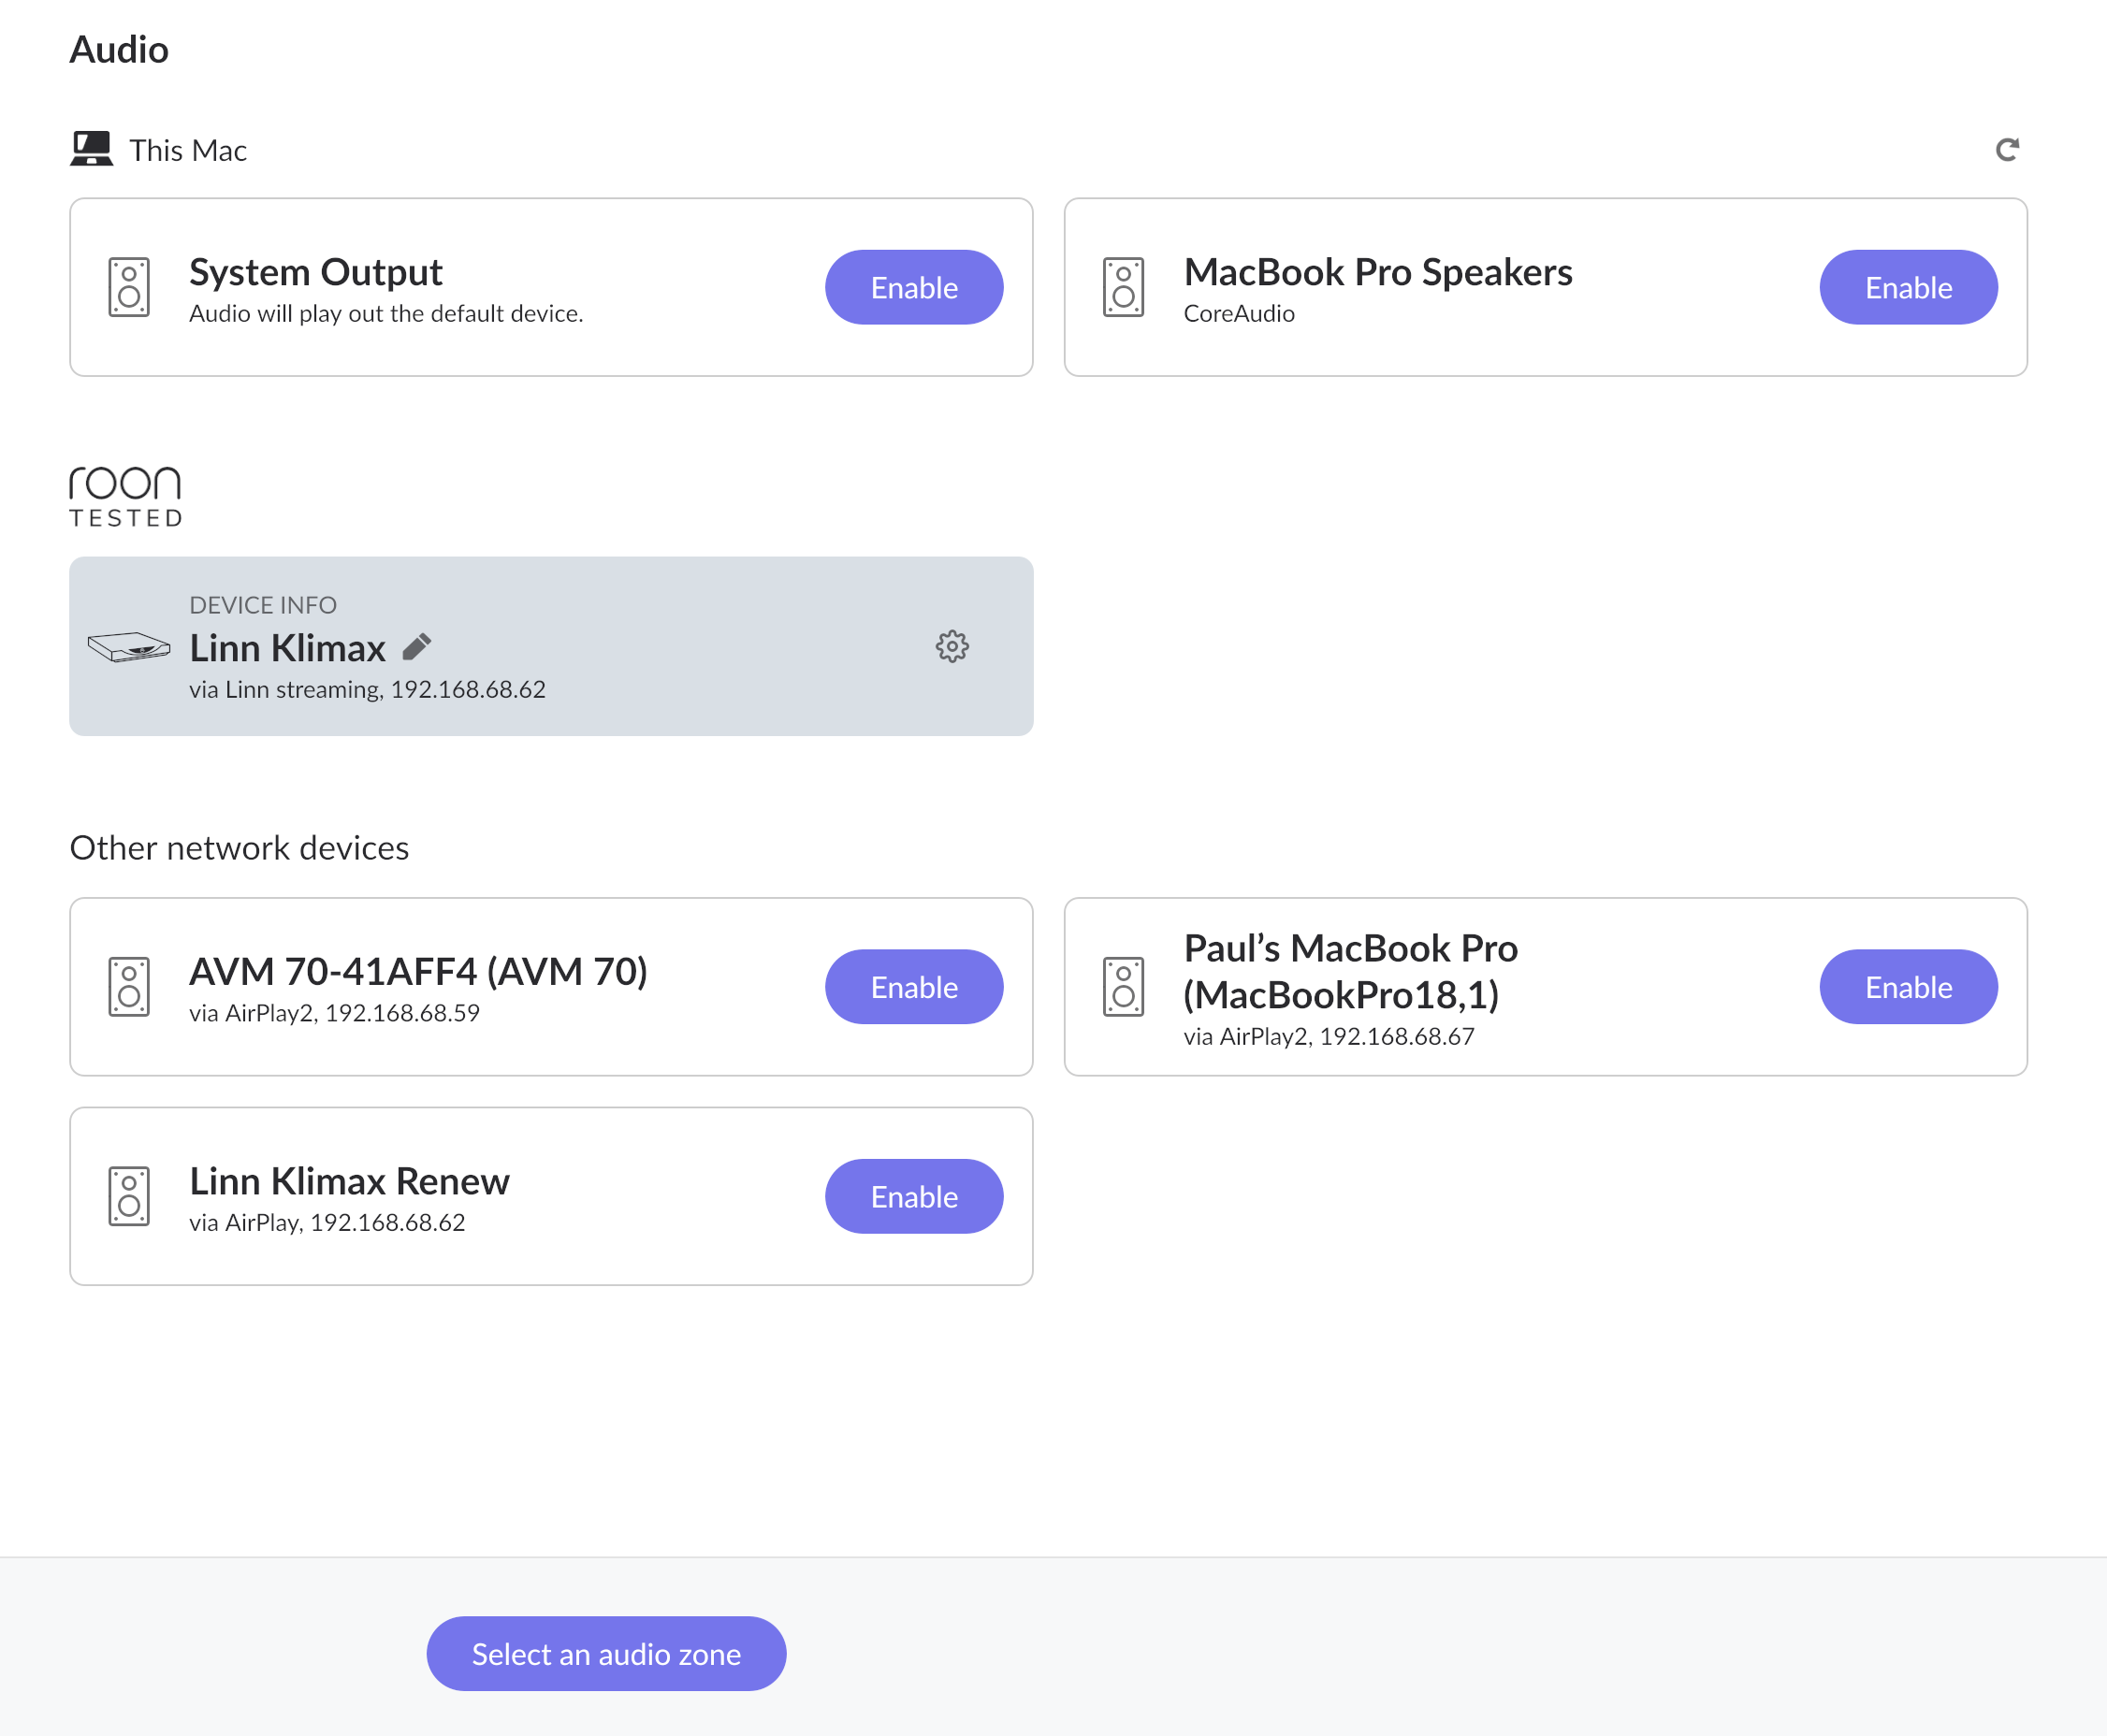2107x1736 pixels.
Task: Enable MacBook Pro Speakers
Action: pos(1907,287)
